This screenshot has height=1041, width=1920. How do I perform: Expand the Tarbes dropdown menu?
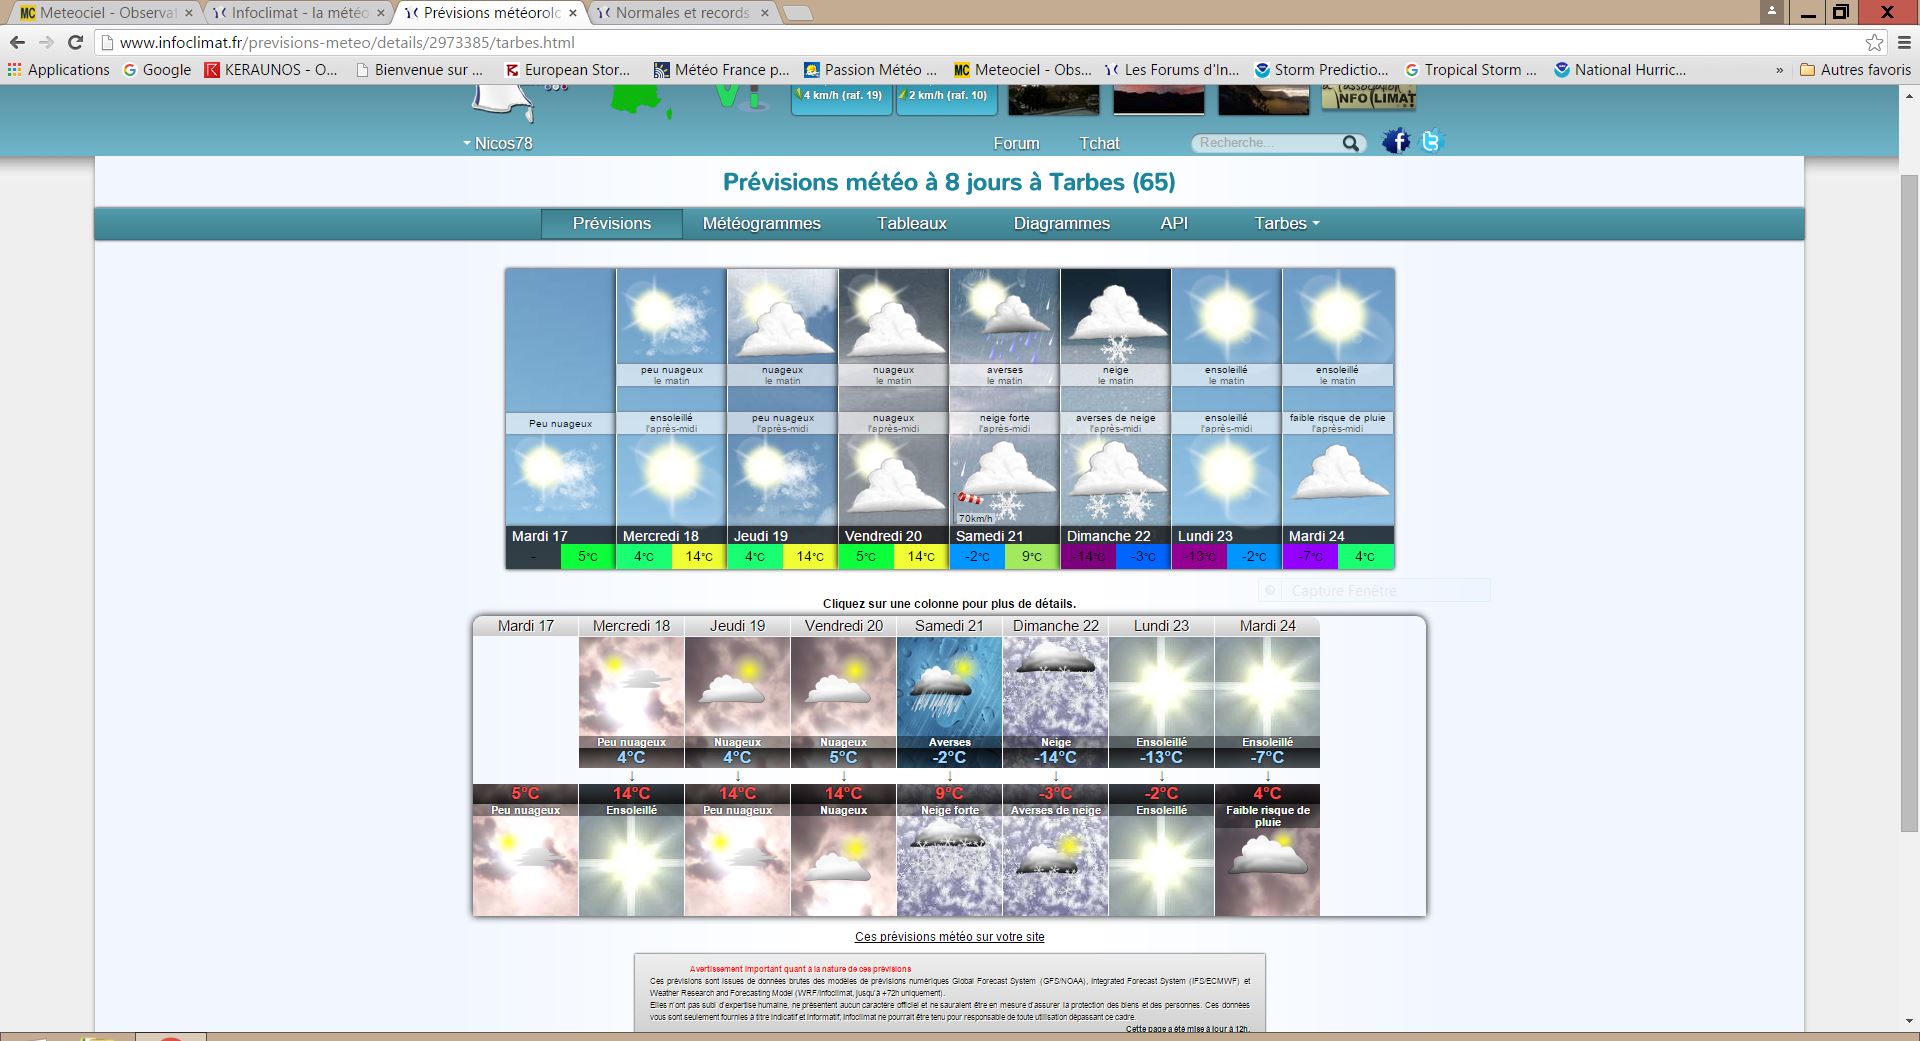click(x=1287, y=223)
